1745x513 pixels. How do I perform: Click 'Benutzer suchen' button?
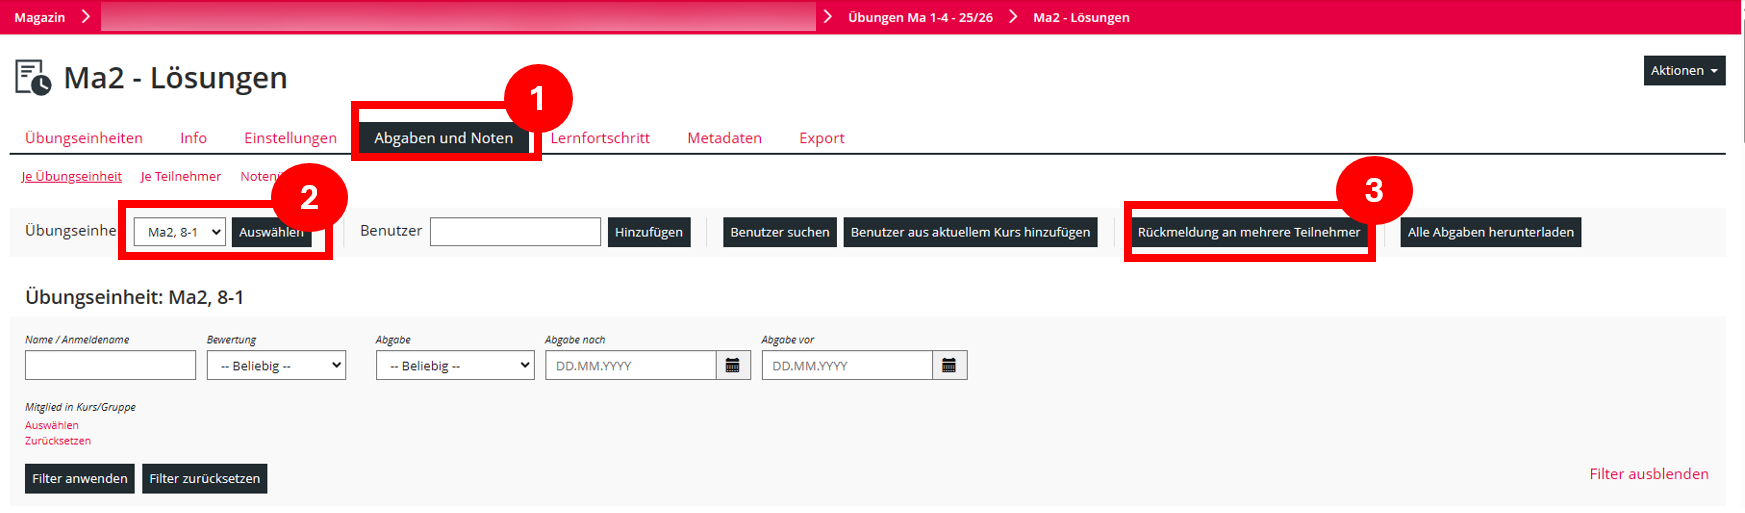[780, 232]
